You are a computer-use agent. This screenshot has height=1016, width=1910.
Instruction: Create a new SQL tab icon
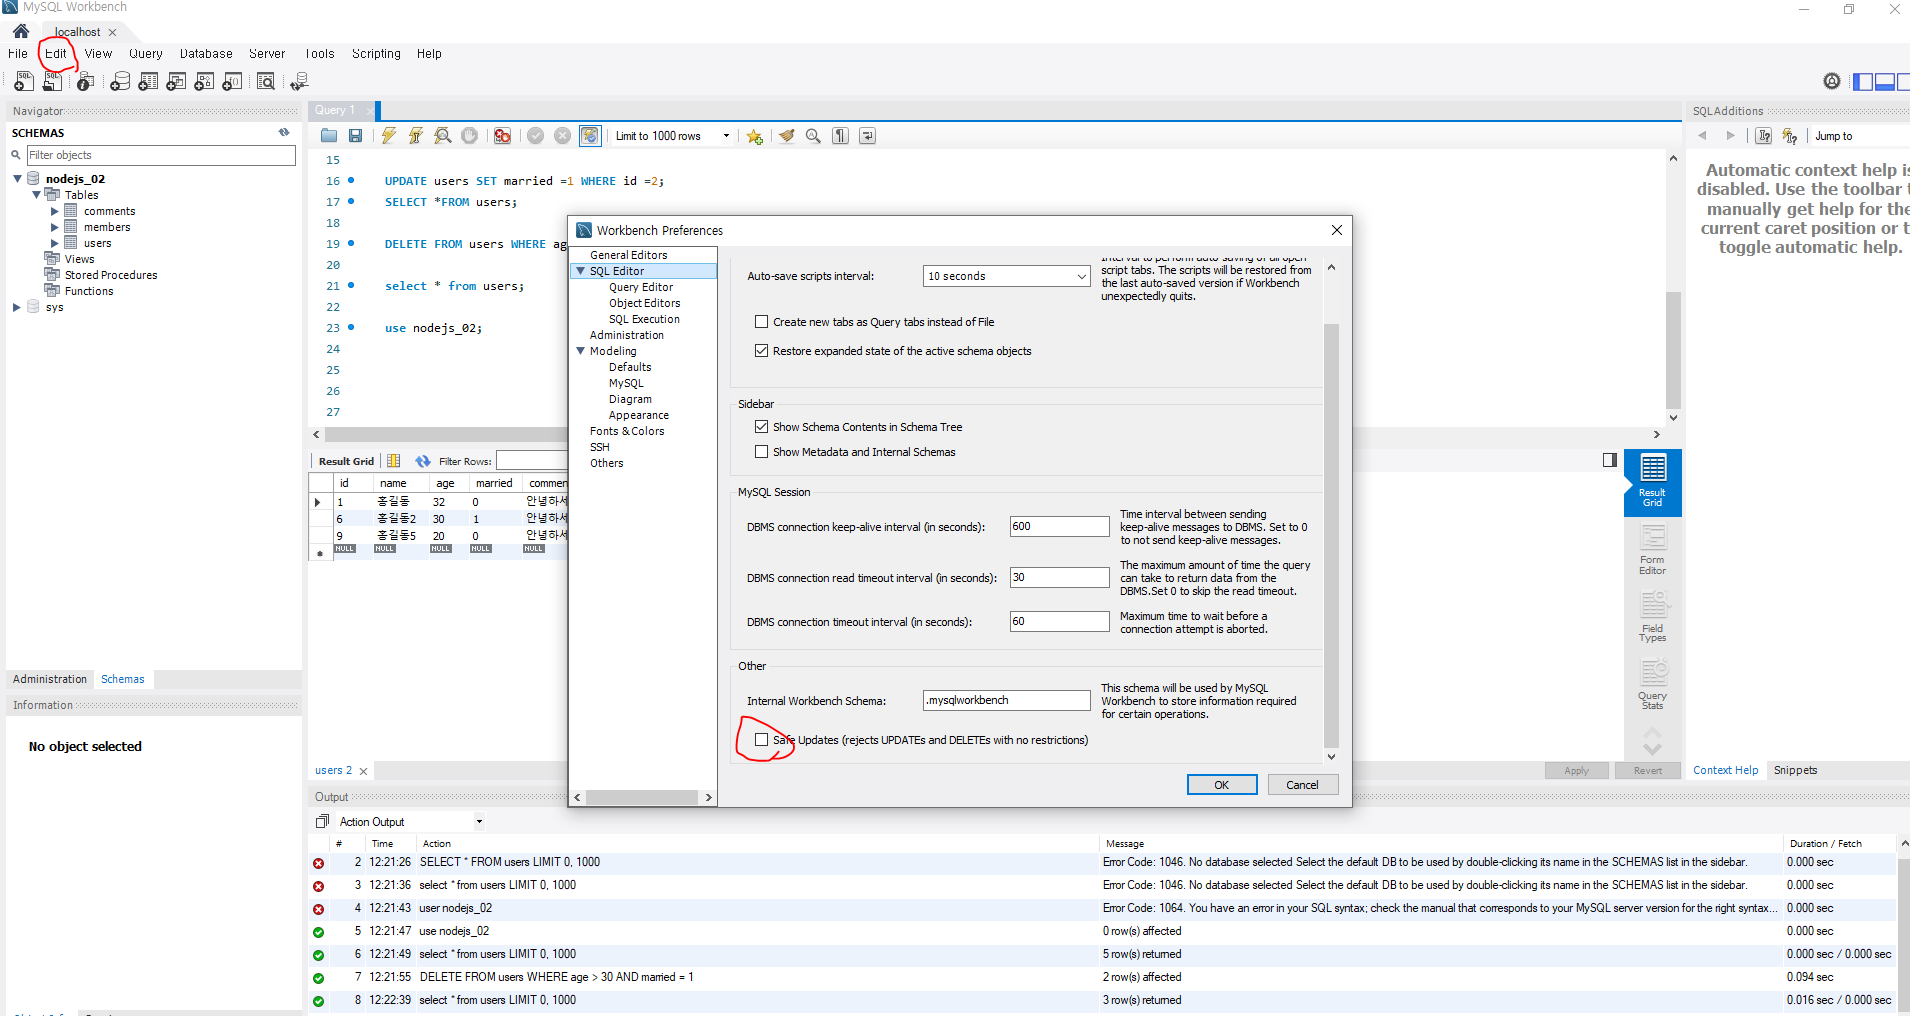point(24,82)
